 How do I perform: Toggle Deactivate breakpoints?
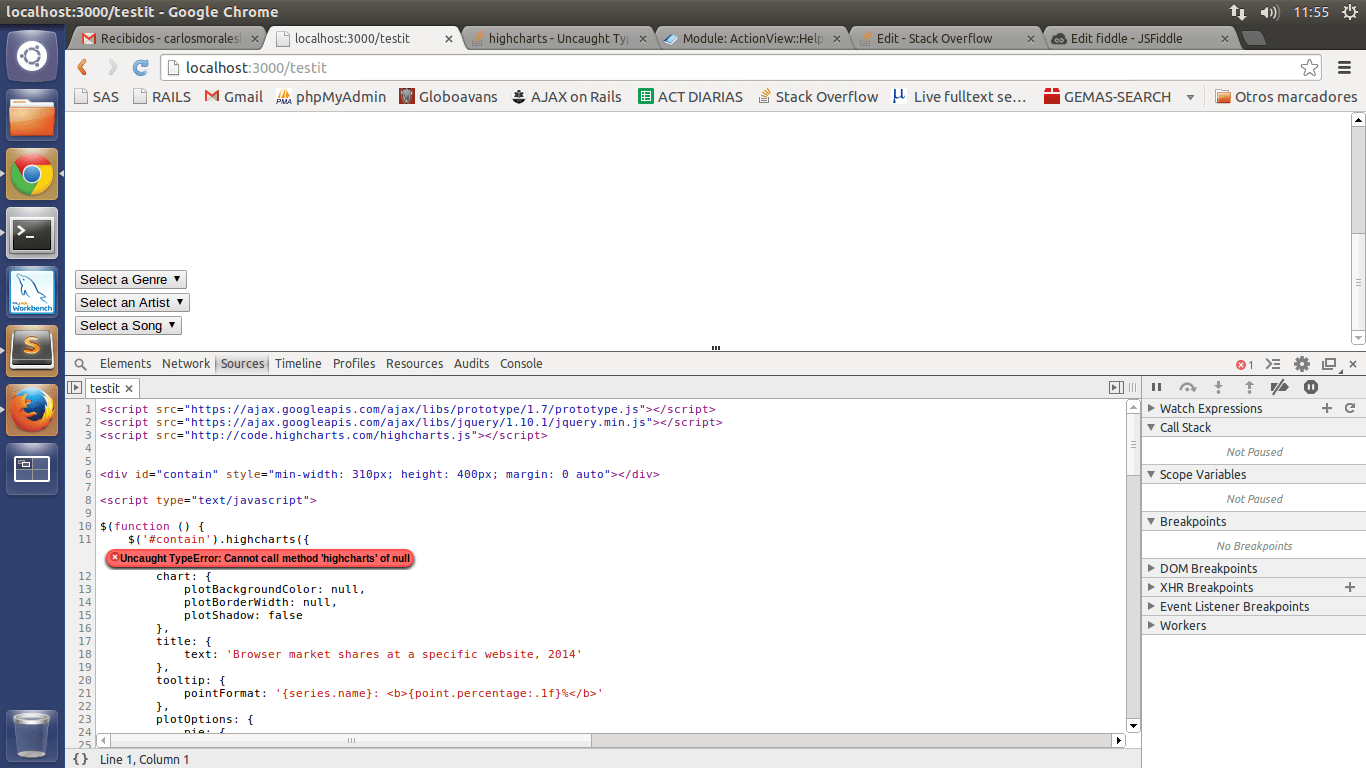click(1279, 388)
